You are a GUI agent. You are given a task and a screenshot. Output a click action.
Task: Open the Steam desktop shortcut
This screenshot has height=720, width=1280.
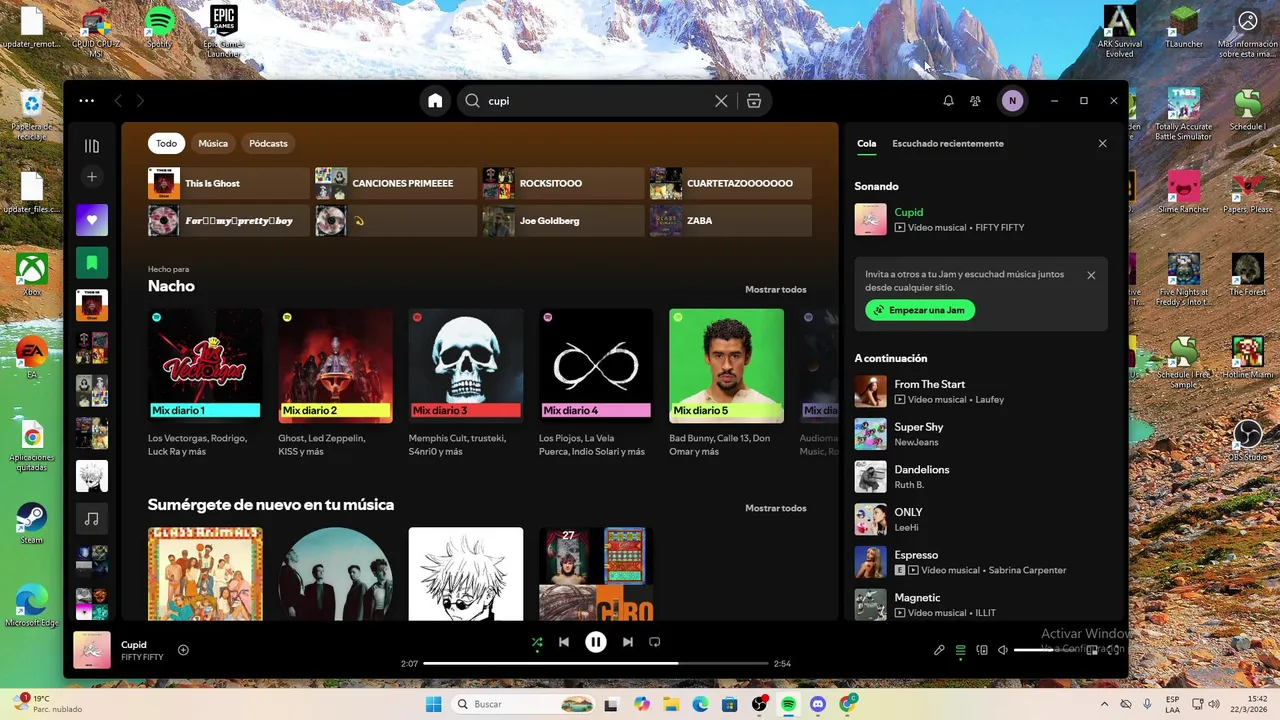[32, 523]
